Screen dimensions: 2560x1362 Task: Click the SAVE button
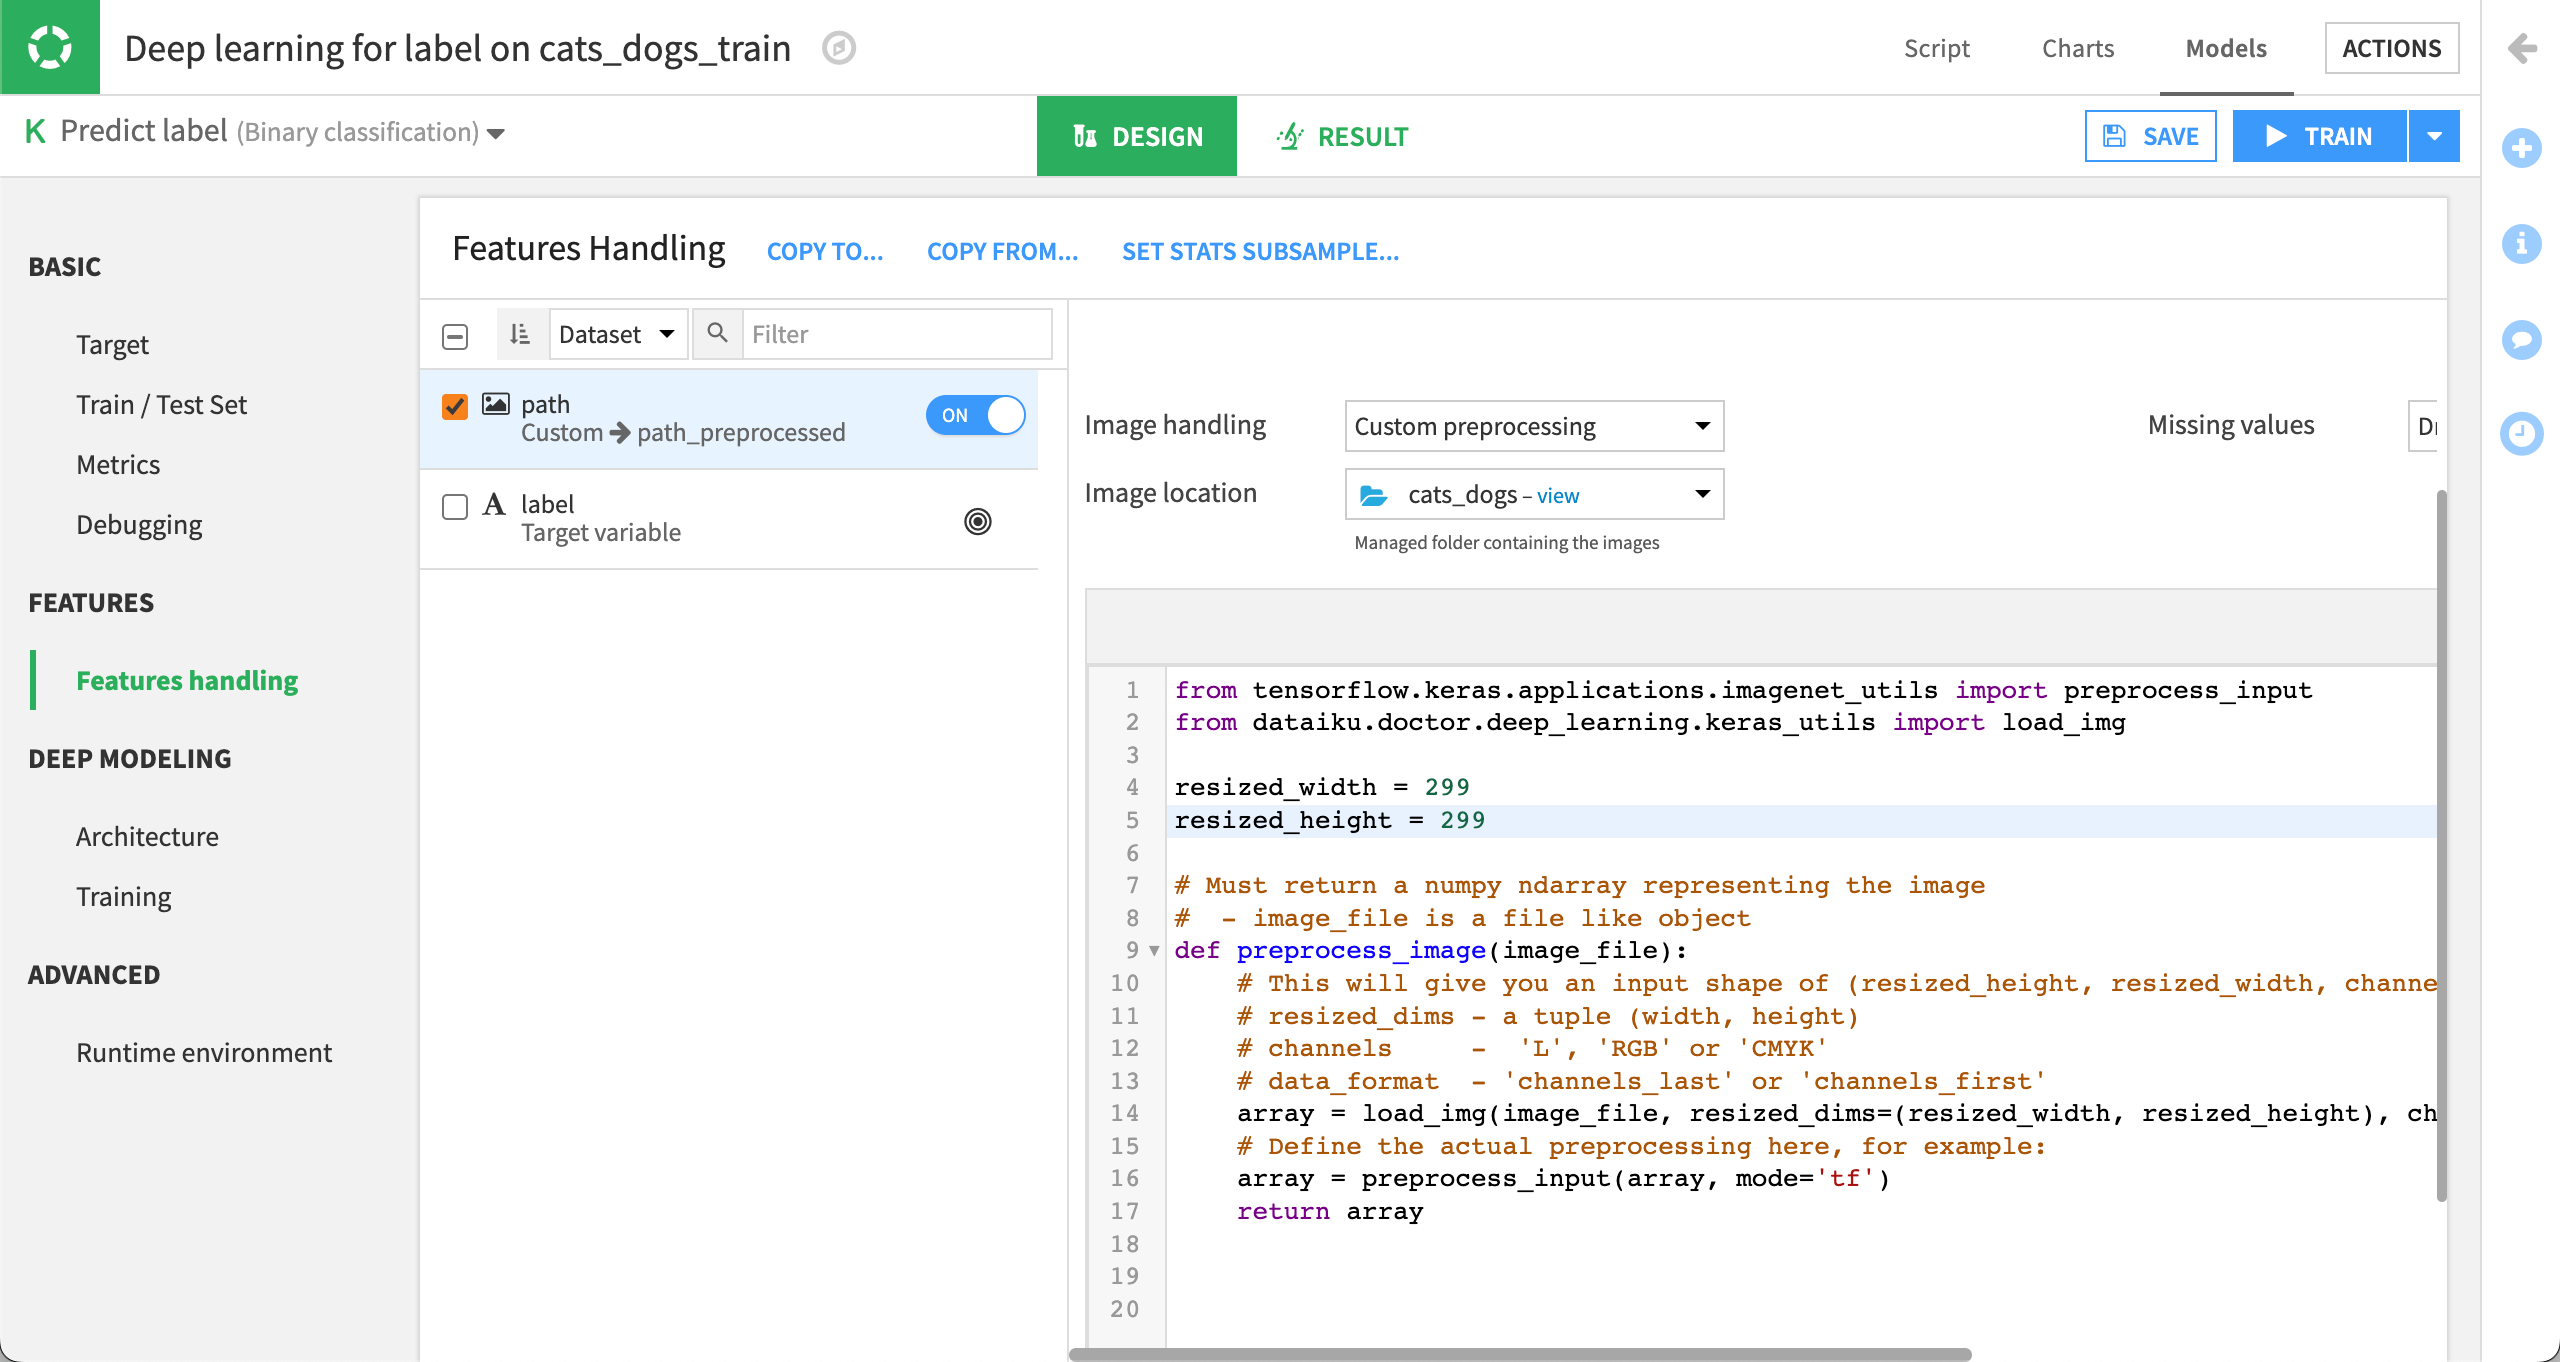click(2150, 135)
